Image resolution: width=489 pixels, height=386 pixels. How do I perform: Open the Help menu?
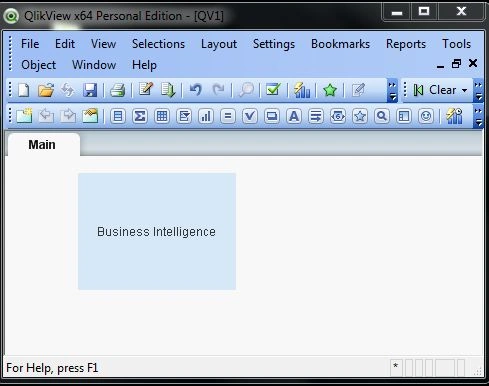coord(144,65)
